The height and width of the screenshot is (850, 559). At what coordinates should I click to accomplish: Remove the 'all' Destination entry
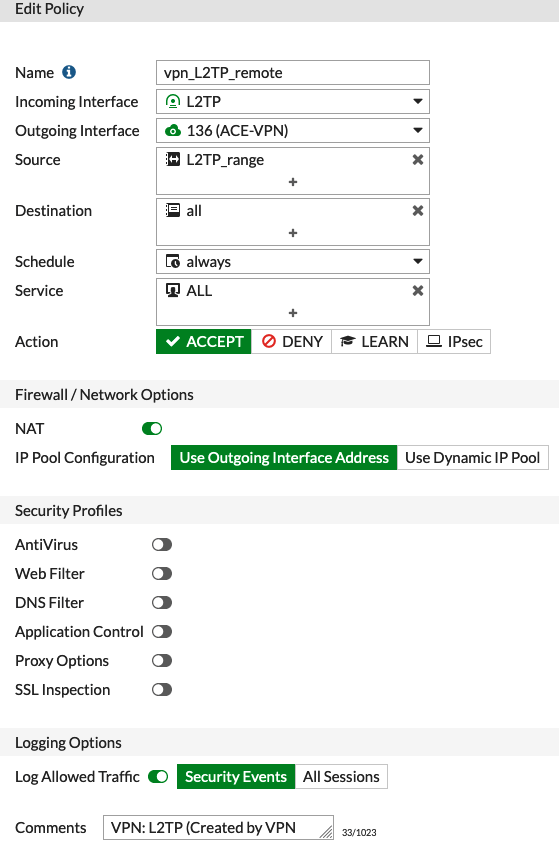(x=417, y=211)
